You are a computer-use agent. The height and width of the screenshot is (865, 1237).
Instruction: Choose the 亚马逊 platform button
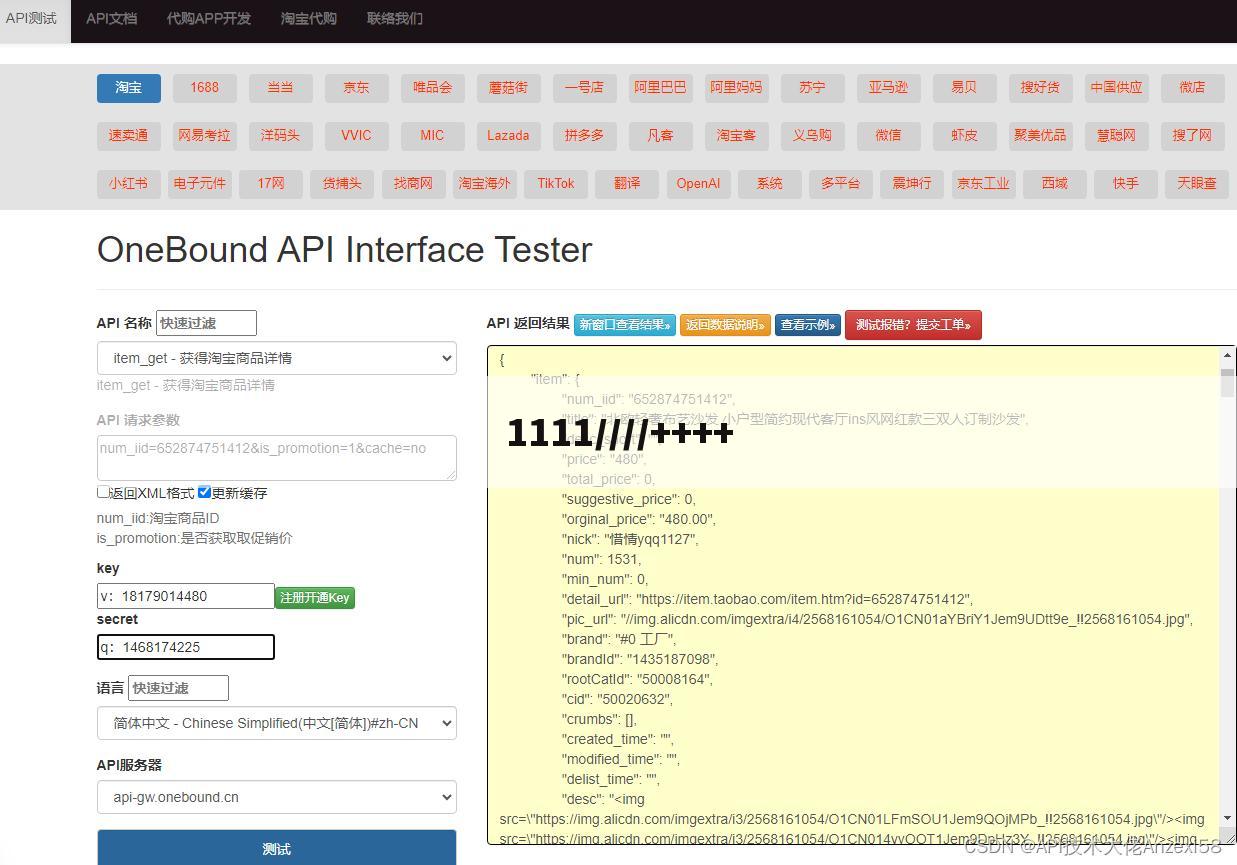tap(889, 87)
